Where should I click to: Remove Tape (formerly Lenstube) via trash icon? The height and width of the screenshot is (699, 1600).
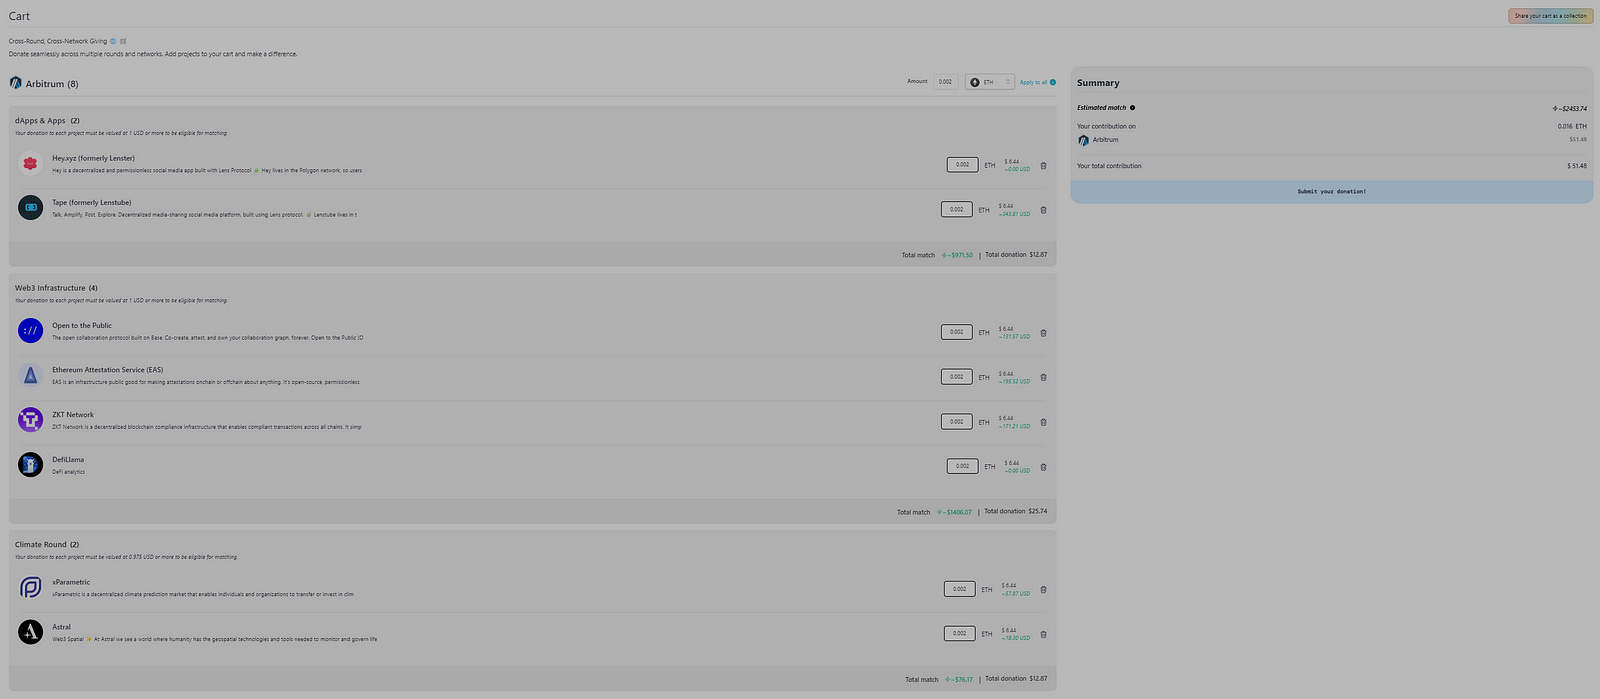(x=1043, y=210)
